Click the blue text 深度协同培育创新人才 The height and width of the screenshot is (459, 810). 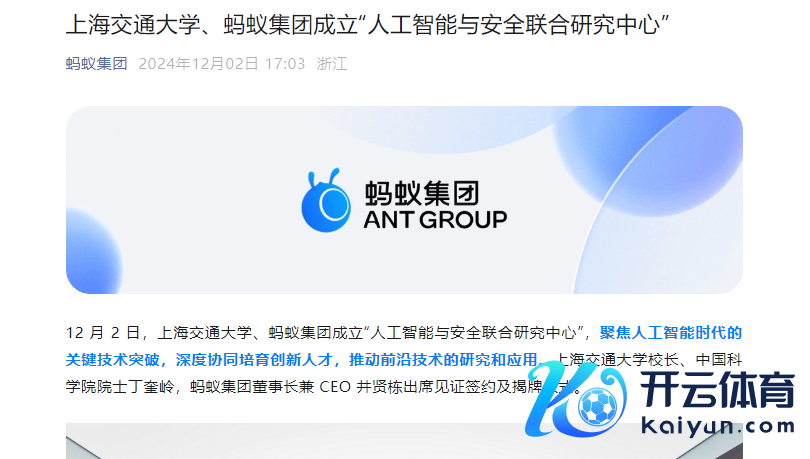click(x=254, y=359)
